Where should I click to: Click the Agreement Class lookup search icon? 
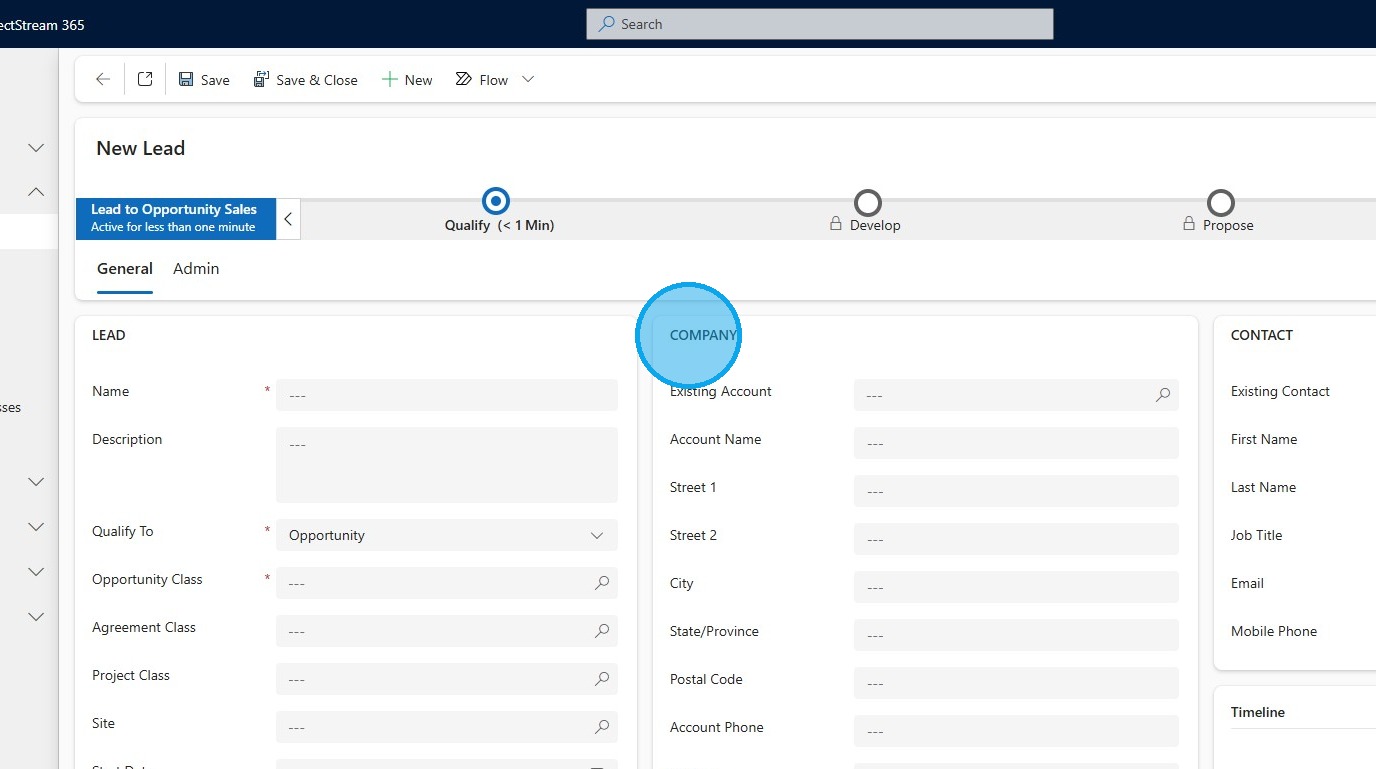click(602, 631)
